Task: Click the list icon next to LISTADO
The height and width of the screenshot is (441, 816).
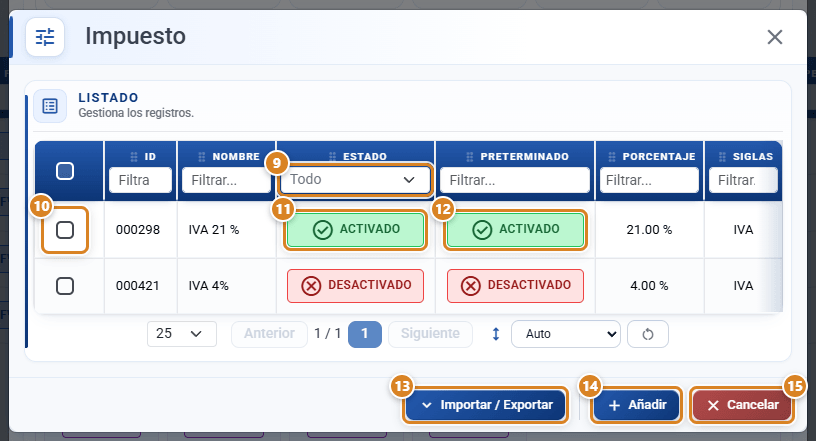Action: (x=50, y=106)
